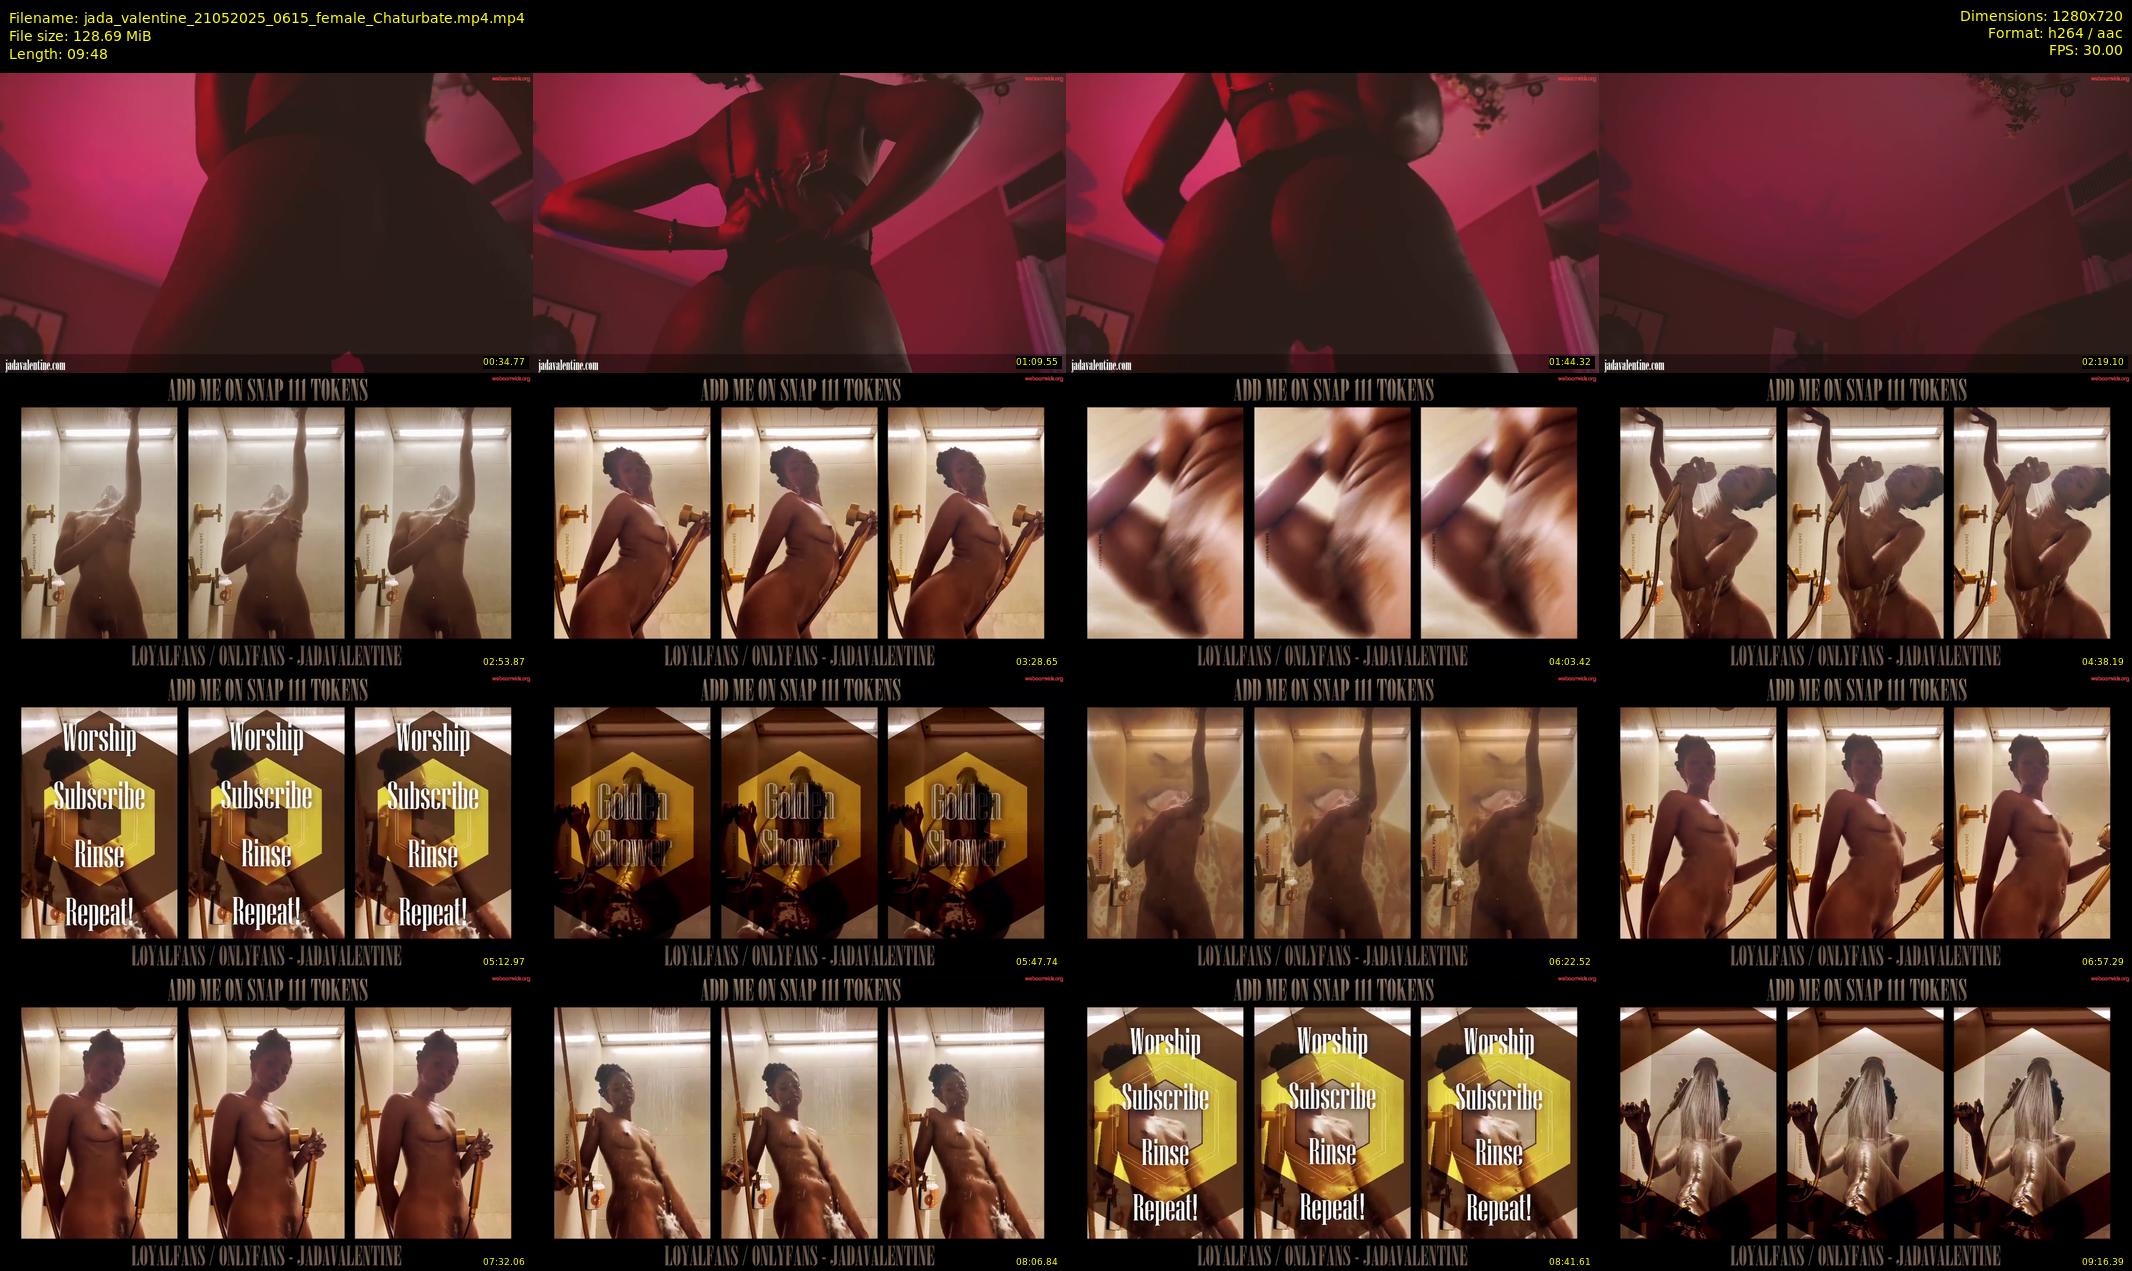Pick the frame thumbnail stamped 07:32.06
This screenshot has height=1271, width=2132.
coord(266,1122)
